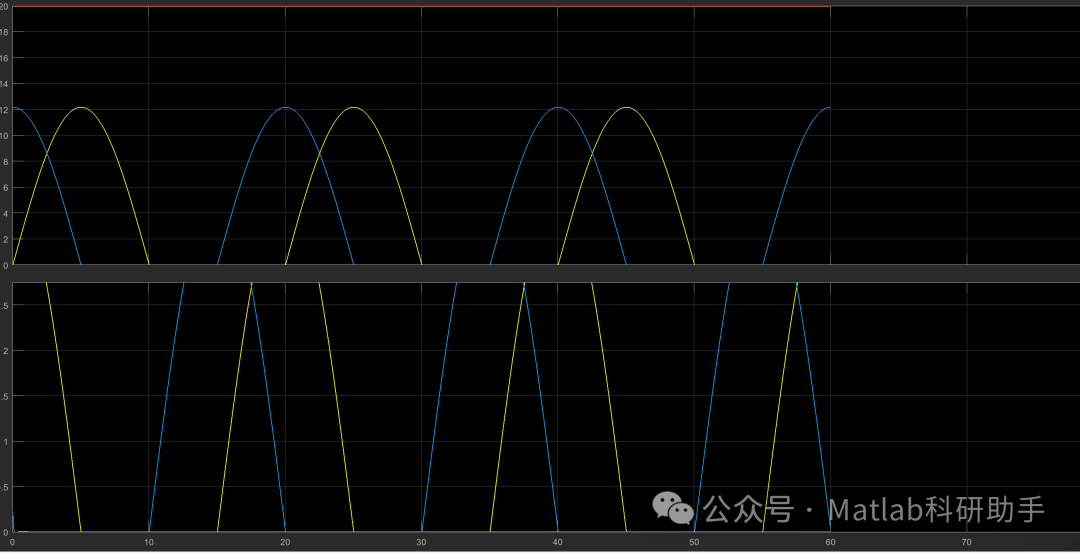Click the "6" y-axis label of upper plot
This screenshot has width=1080, height=553.
[4, 187]
